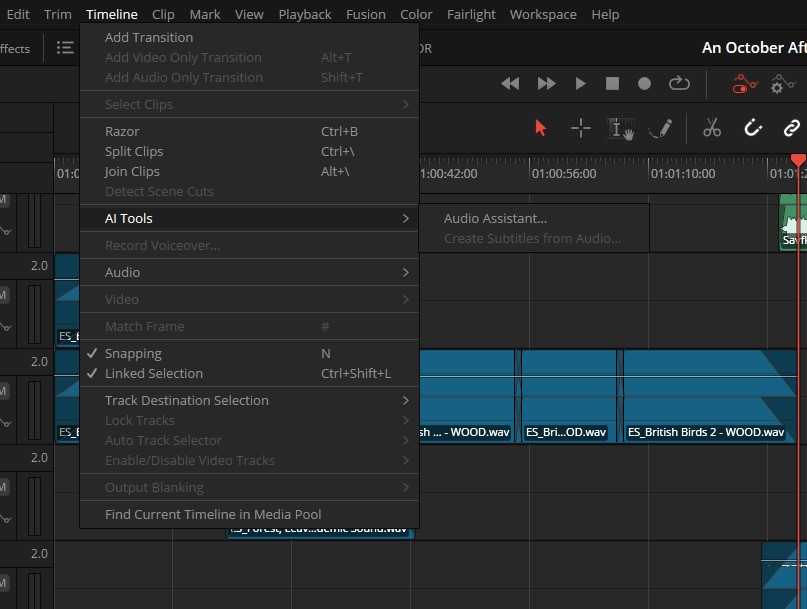Open the Workspace menu
This screenshot has height=609, width=807.
click(543, 14)
